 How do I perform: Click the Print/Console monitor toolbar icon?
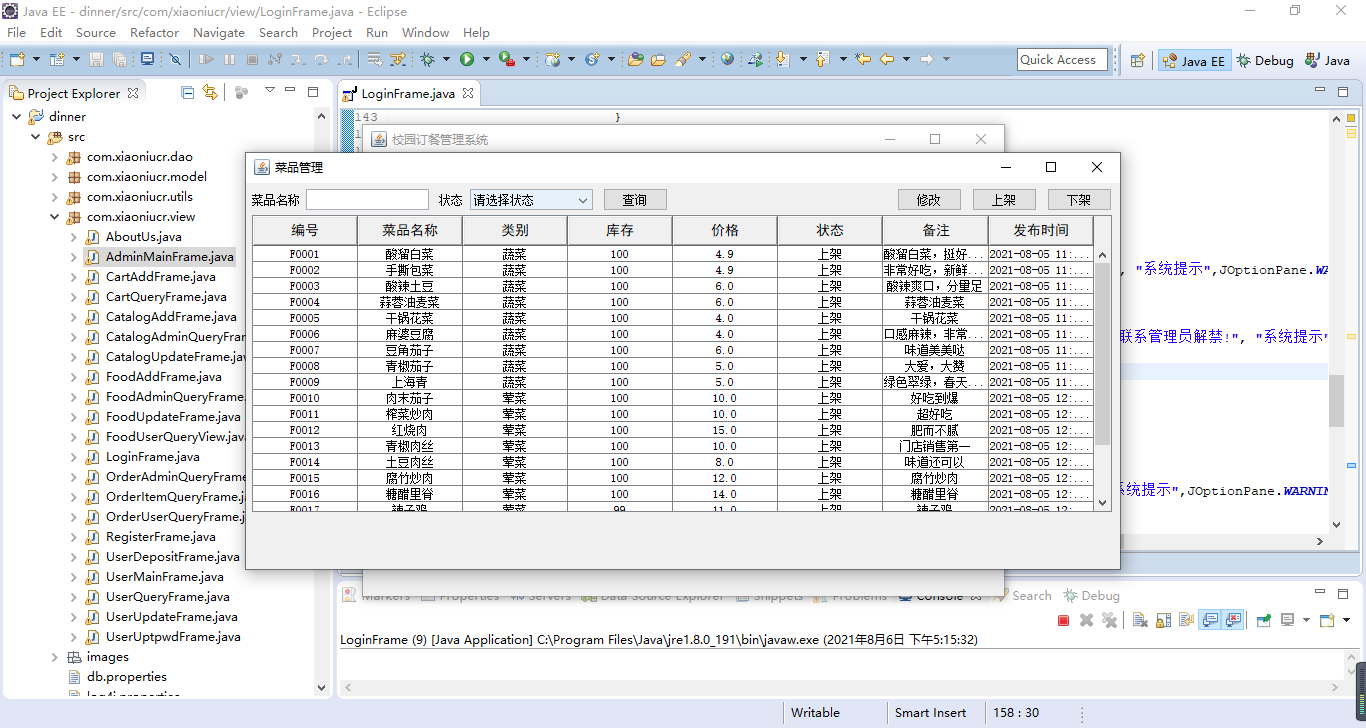147,59
